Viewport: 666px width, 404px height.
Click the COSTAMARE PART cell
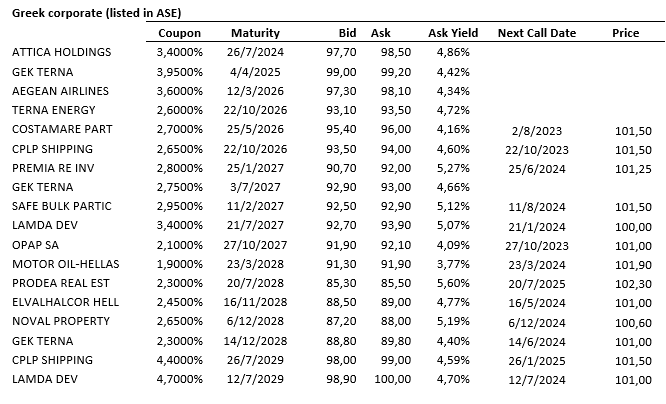tap(62, 129)
